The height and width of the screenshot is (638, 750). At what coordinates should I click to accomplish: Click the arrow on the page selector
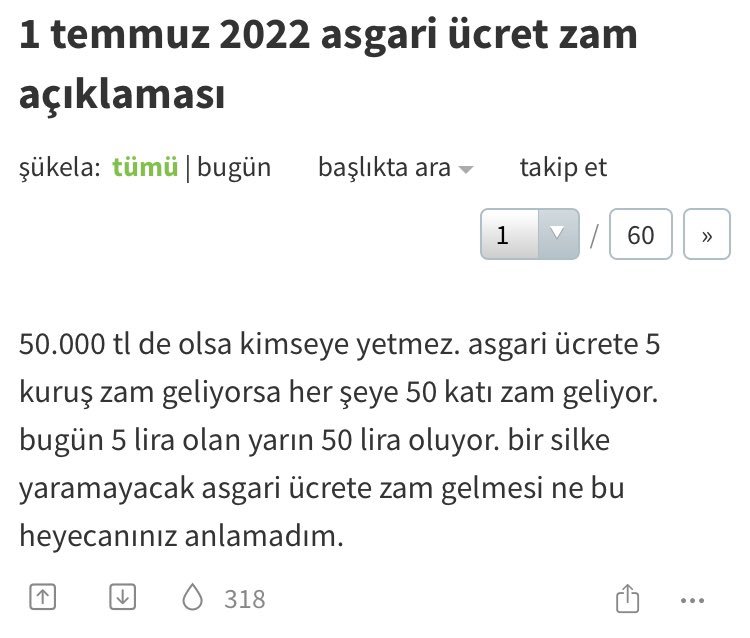coord(558,235)
